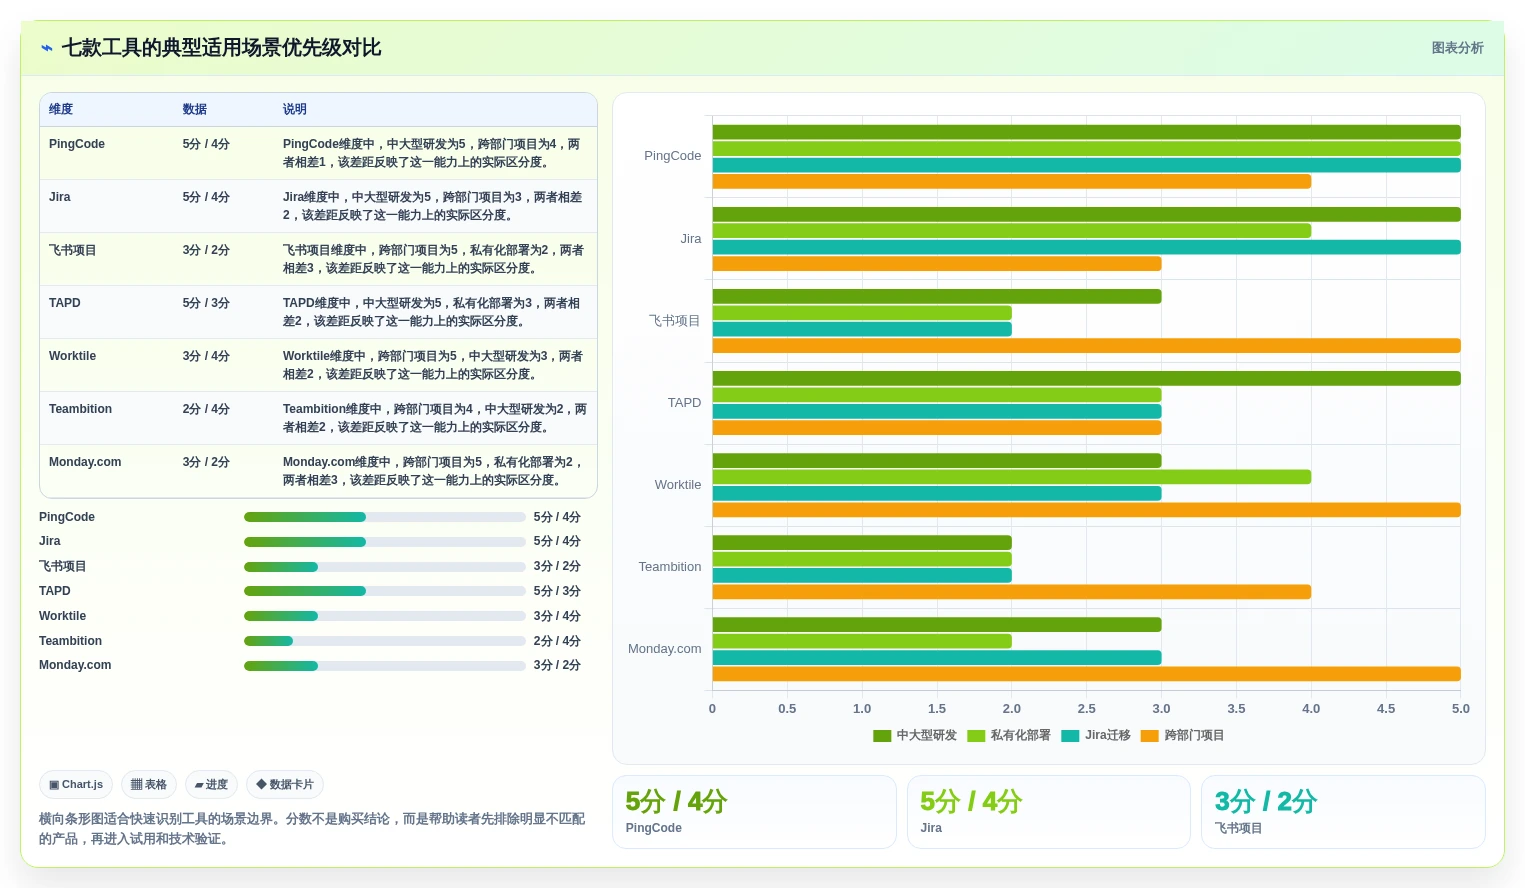
Task: Click the 2.5 tick on the chart x-axis
Action: tap(1086, 709)
